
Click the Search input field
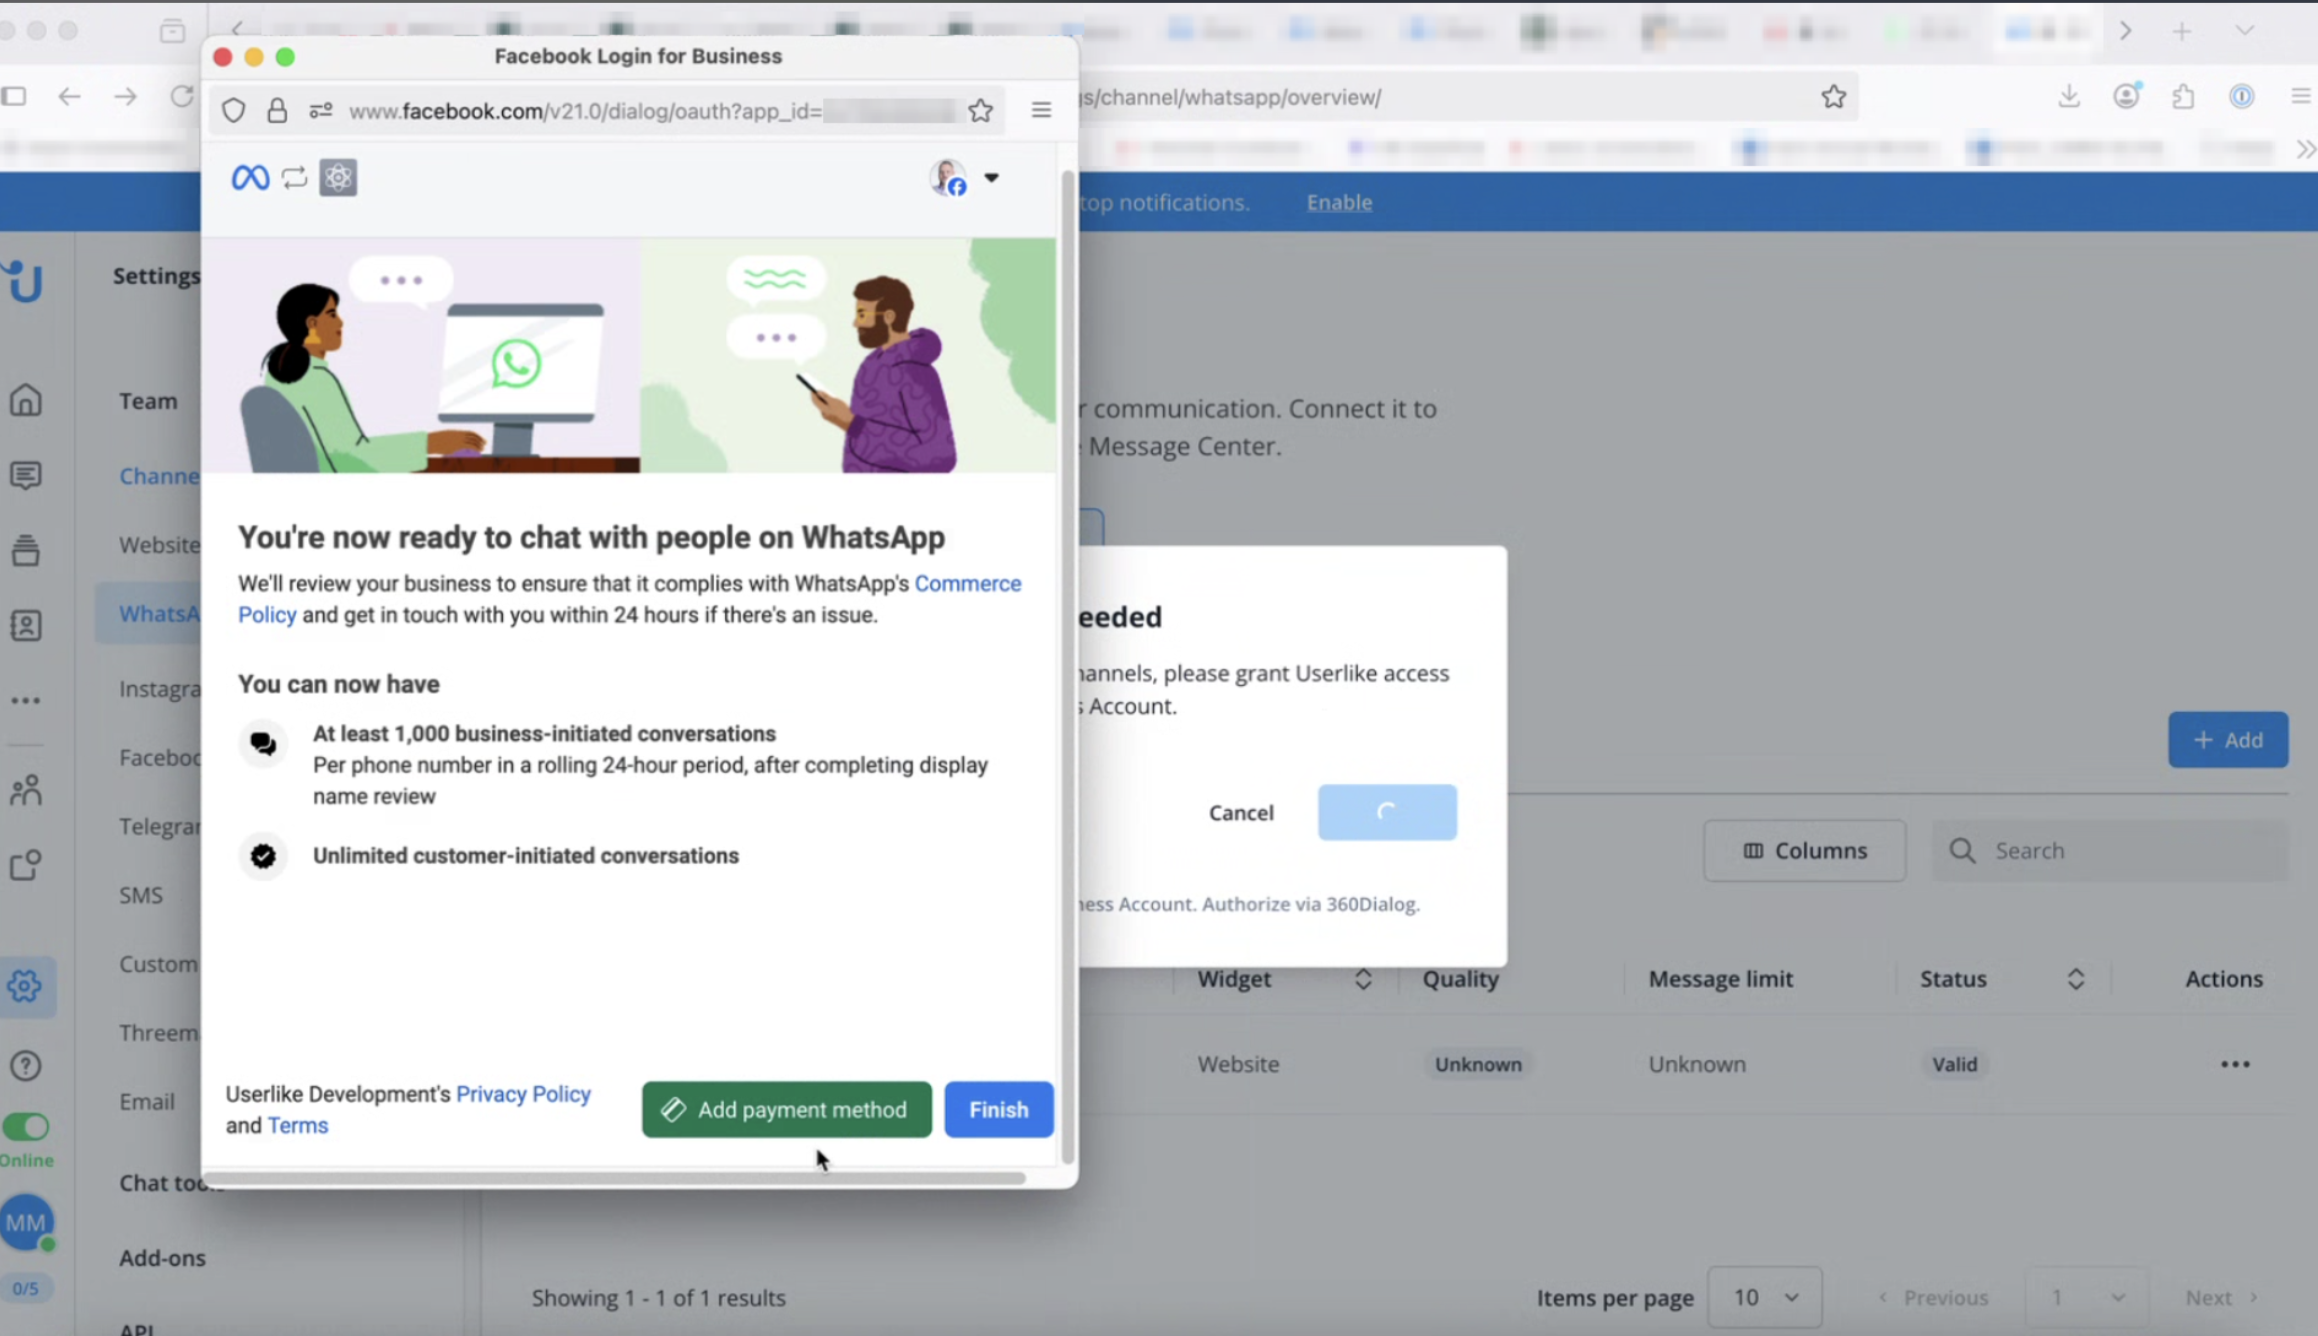[x=2110, y=851]
